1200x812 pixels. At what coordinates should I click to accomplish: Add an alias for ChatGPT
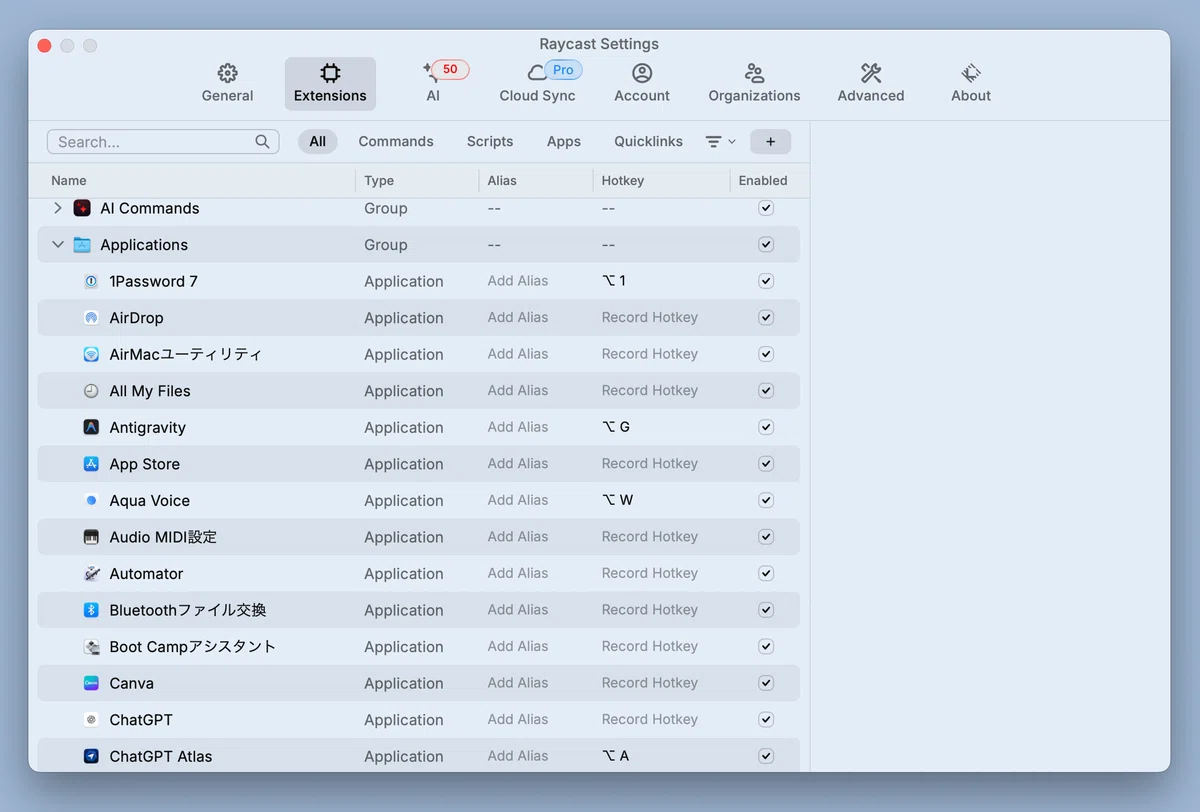pyautogui.click(x=518, y=720)
